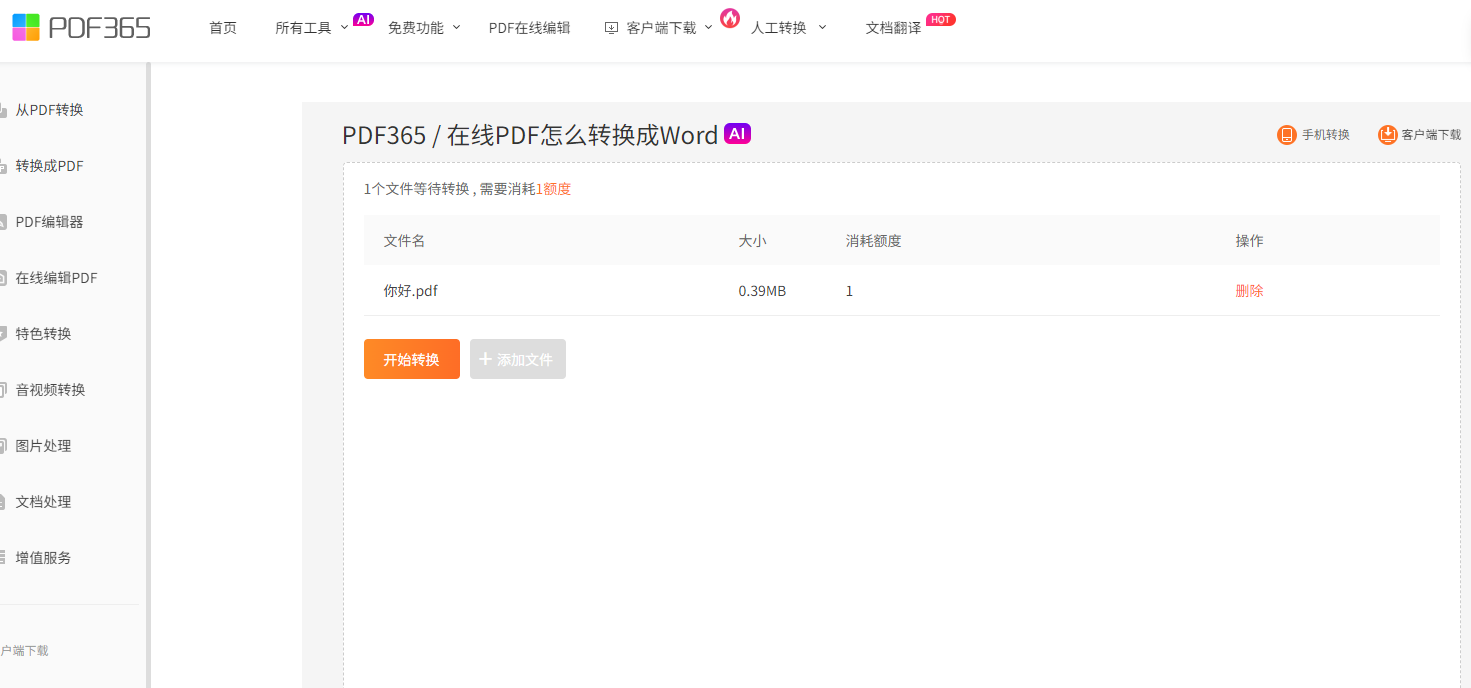This screenshot has height=688, width=1471.
Task: Choose 音视频转换 from the sidebar
Action: click(x=50, y=390)
